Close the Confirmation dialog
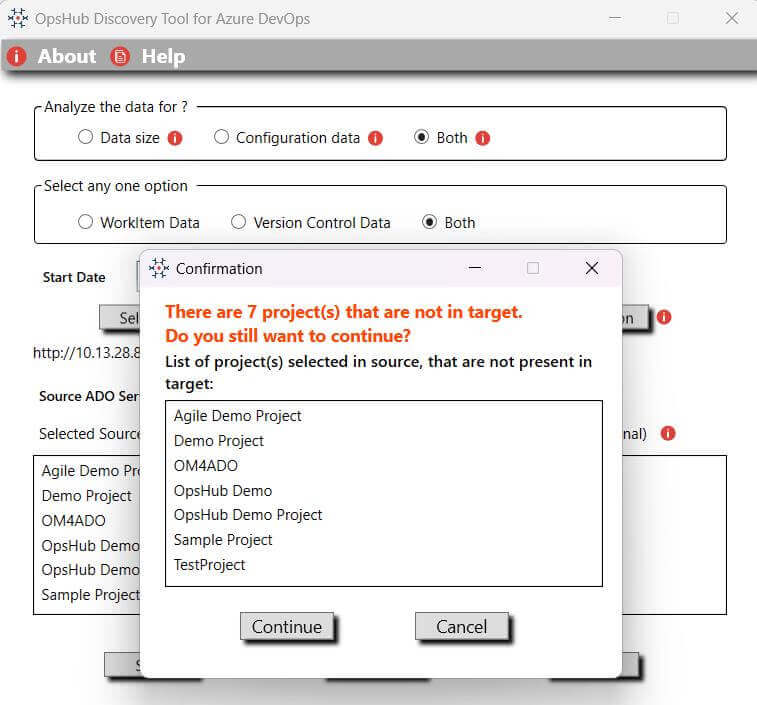 592,268
